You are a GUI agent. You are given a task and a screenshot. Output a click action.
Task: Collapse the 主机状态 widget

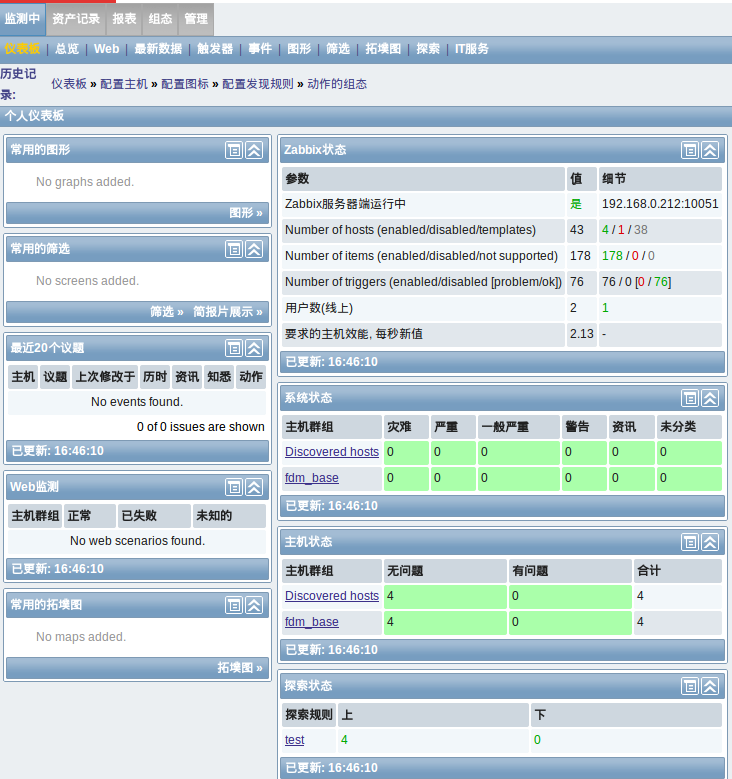[x=710, y=542]
